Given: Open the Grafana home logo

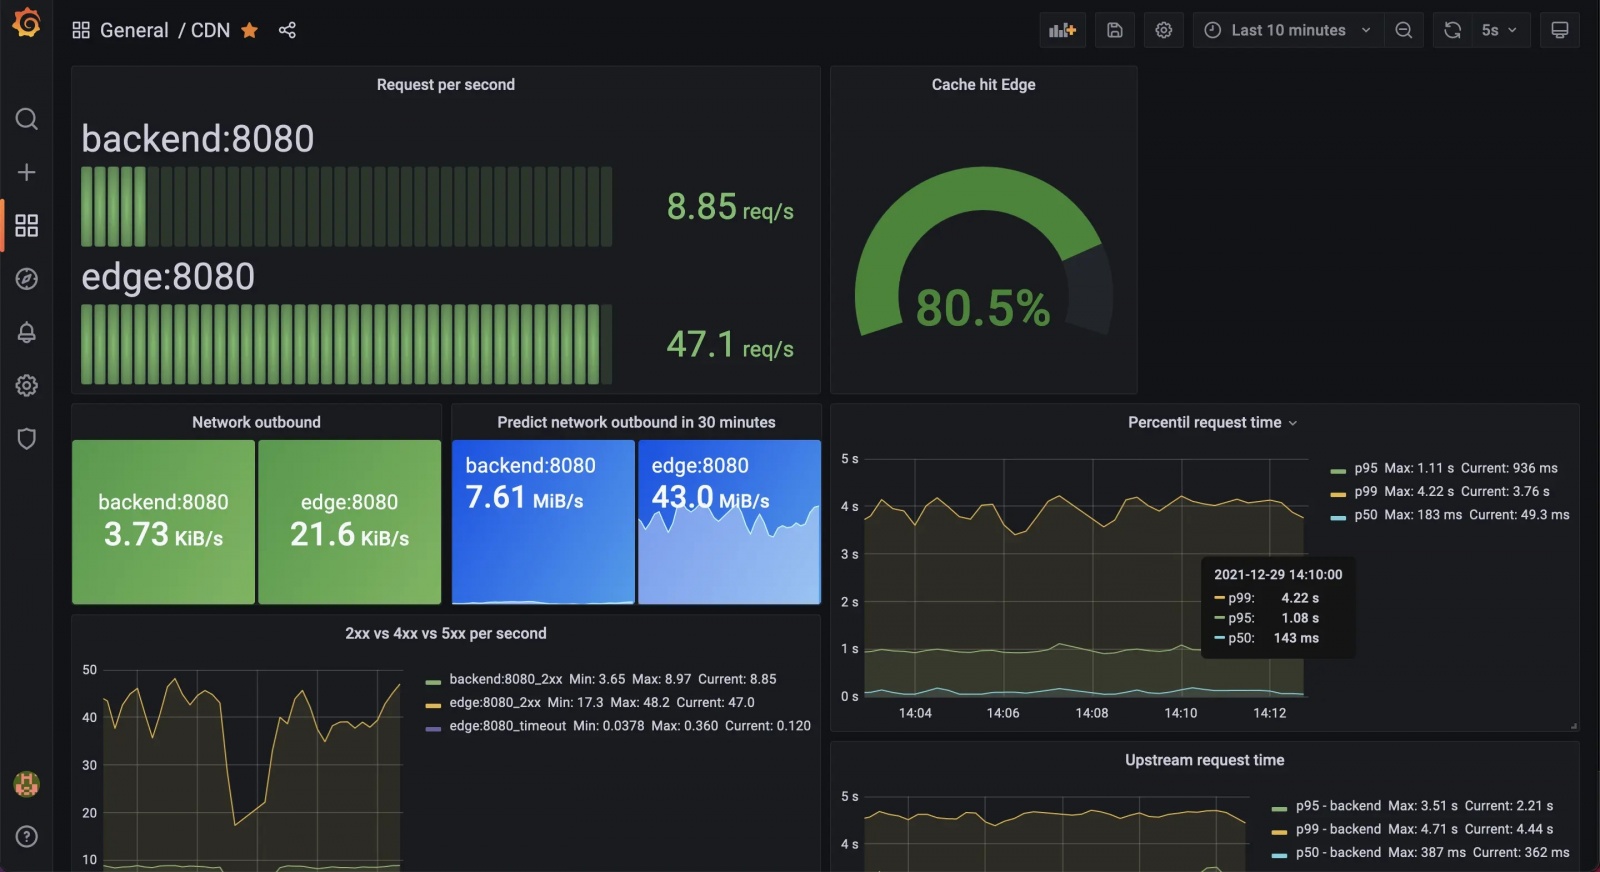Looking at the screenshot, I should [26, 22].
